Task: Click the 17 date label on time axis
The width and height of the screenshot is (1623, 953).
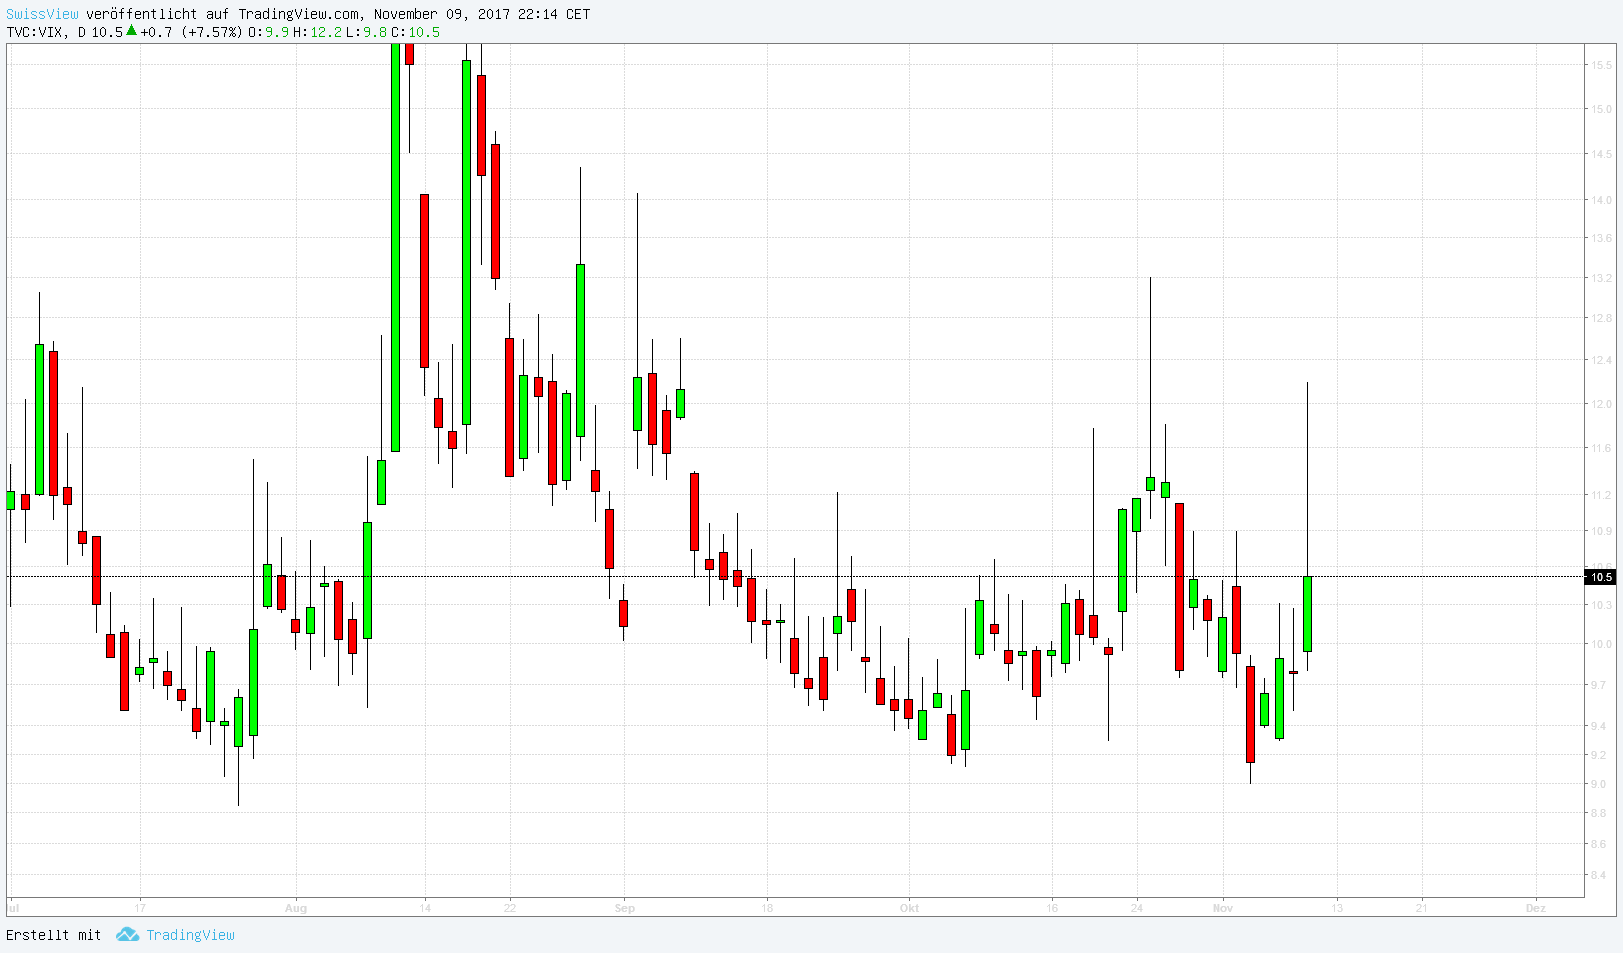Action: click(140, 908)
